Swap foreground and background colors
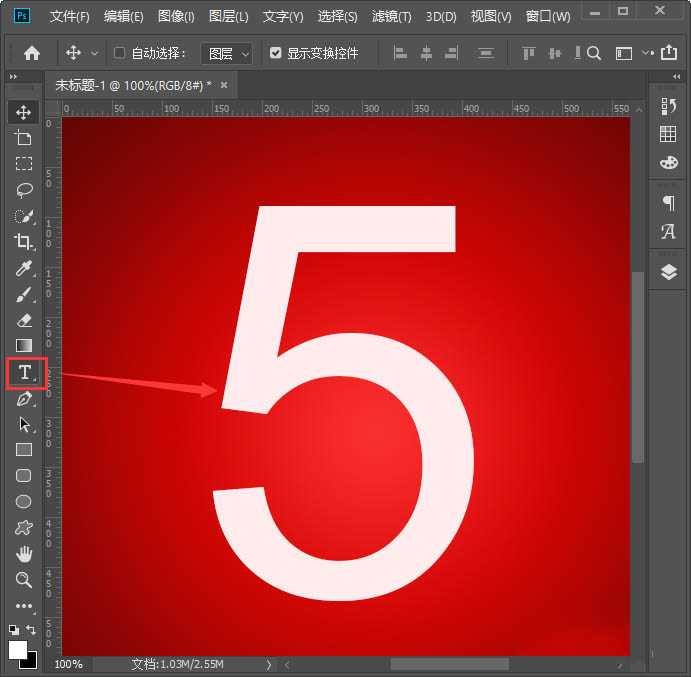This screenshot has height=677, width=691. pos(32,630)
